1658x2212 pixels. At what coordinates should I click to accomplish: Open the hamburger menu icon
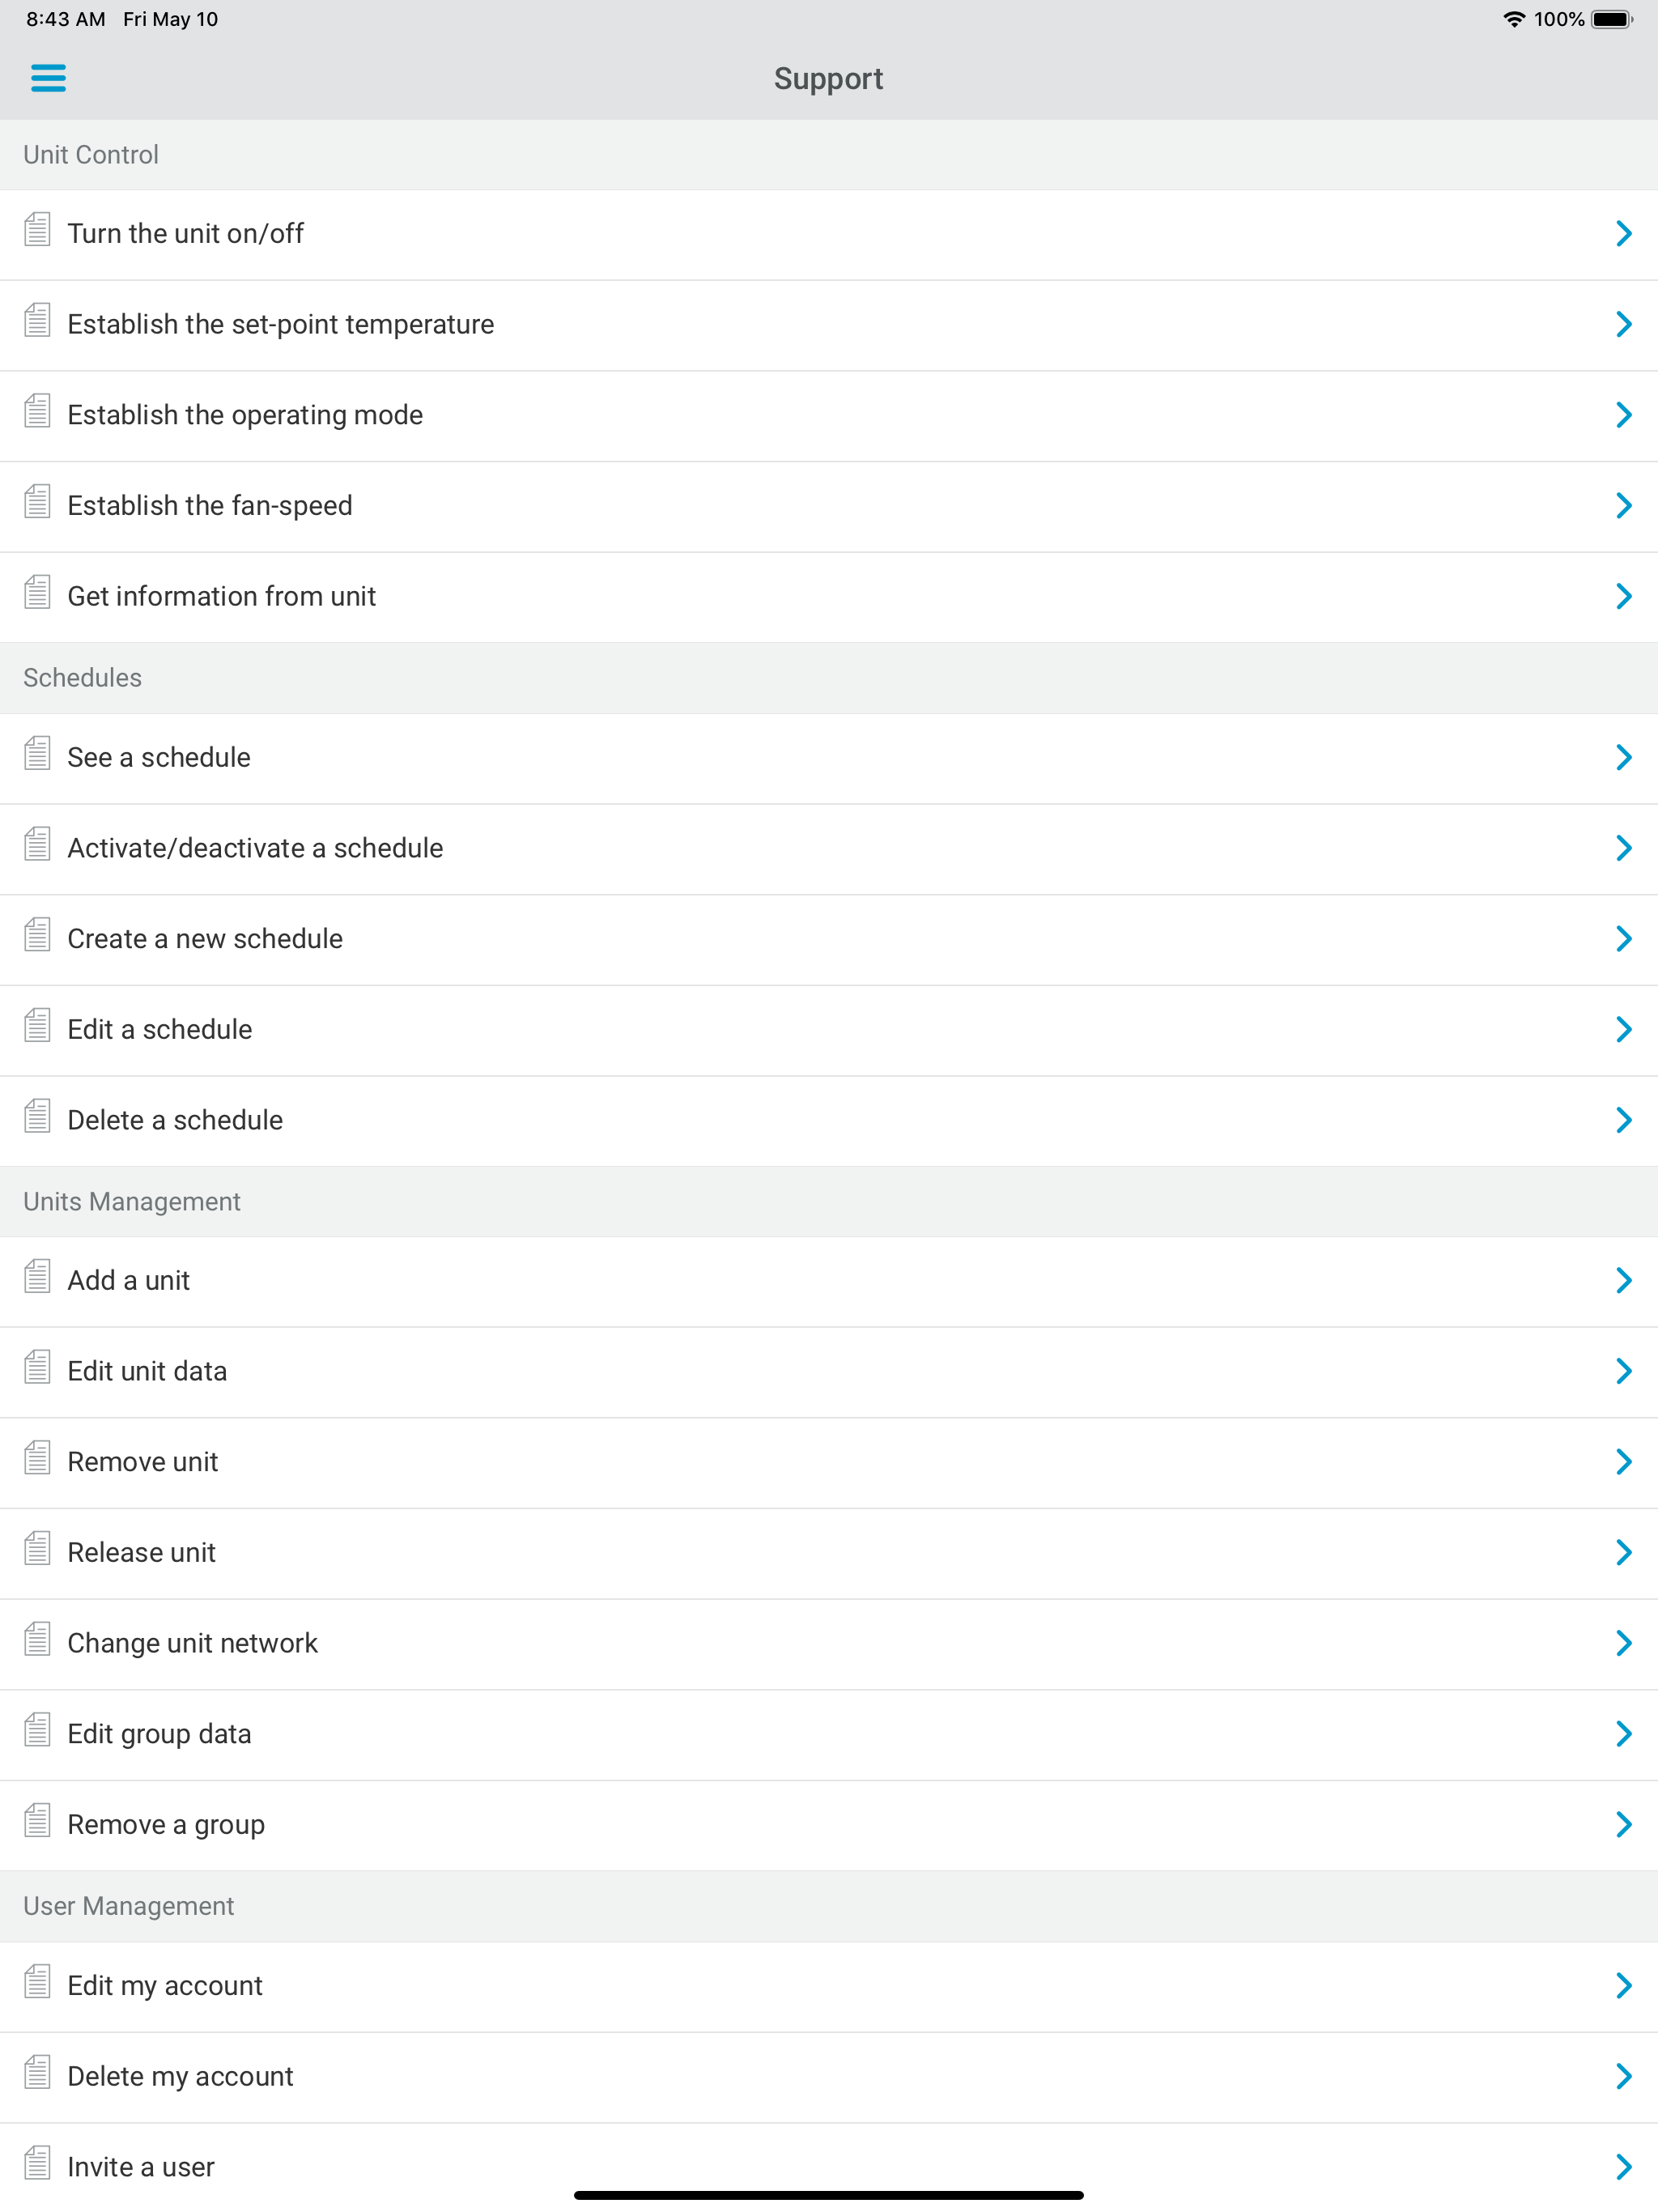pos(48,78)
